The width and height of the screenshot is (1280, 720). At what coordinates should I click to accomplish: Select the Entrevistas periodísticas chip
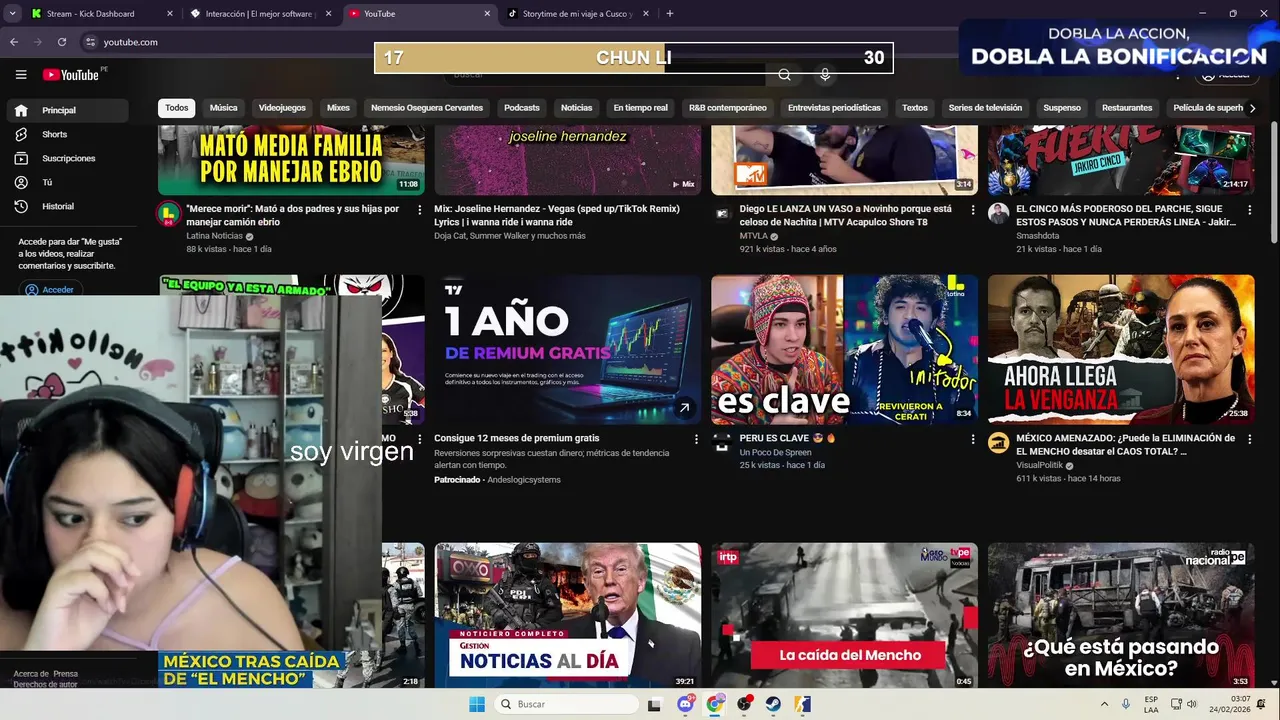[834, 108]
